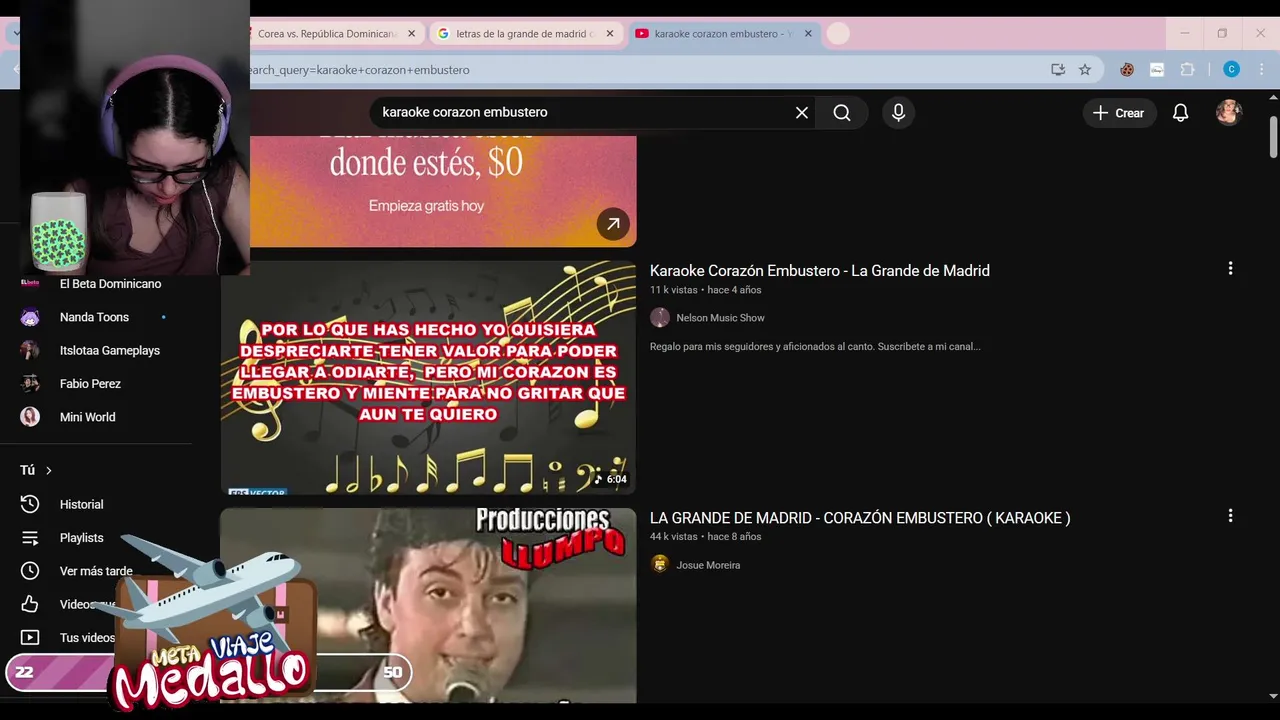This screenshot has height=720, width=1280.
Task: Open Ver más tarde clock icon
Action: click(30, 571)
